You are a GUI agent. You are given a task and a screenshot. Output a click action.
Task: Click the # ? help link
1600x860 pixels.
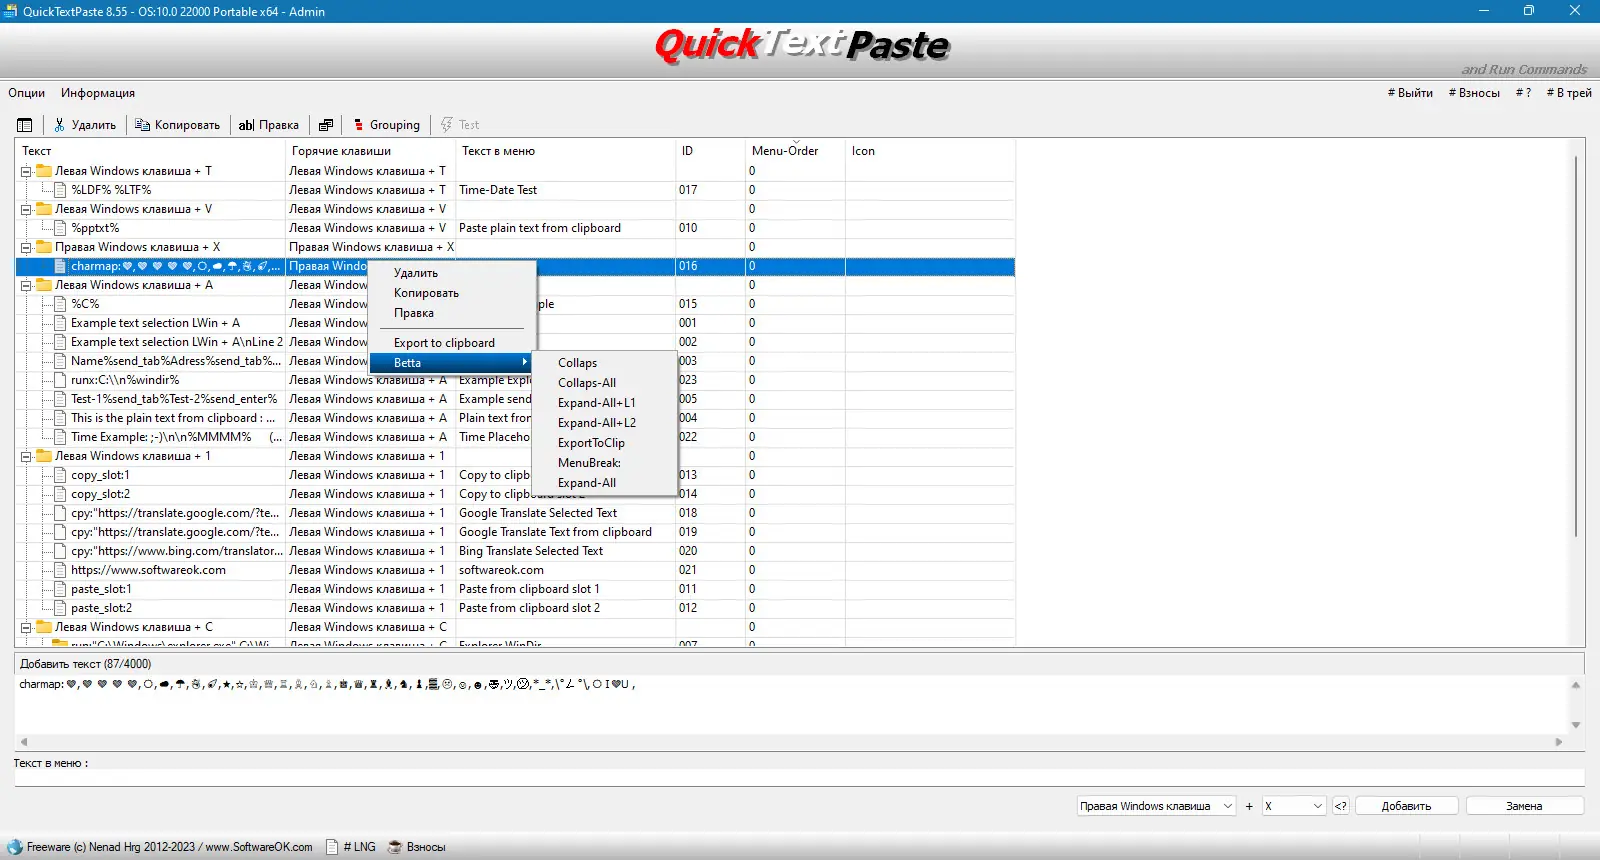coord(1523,93)
